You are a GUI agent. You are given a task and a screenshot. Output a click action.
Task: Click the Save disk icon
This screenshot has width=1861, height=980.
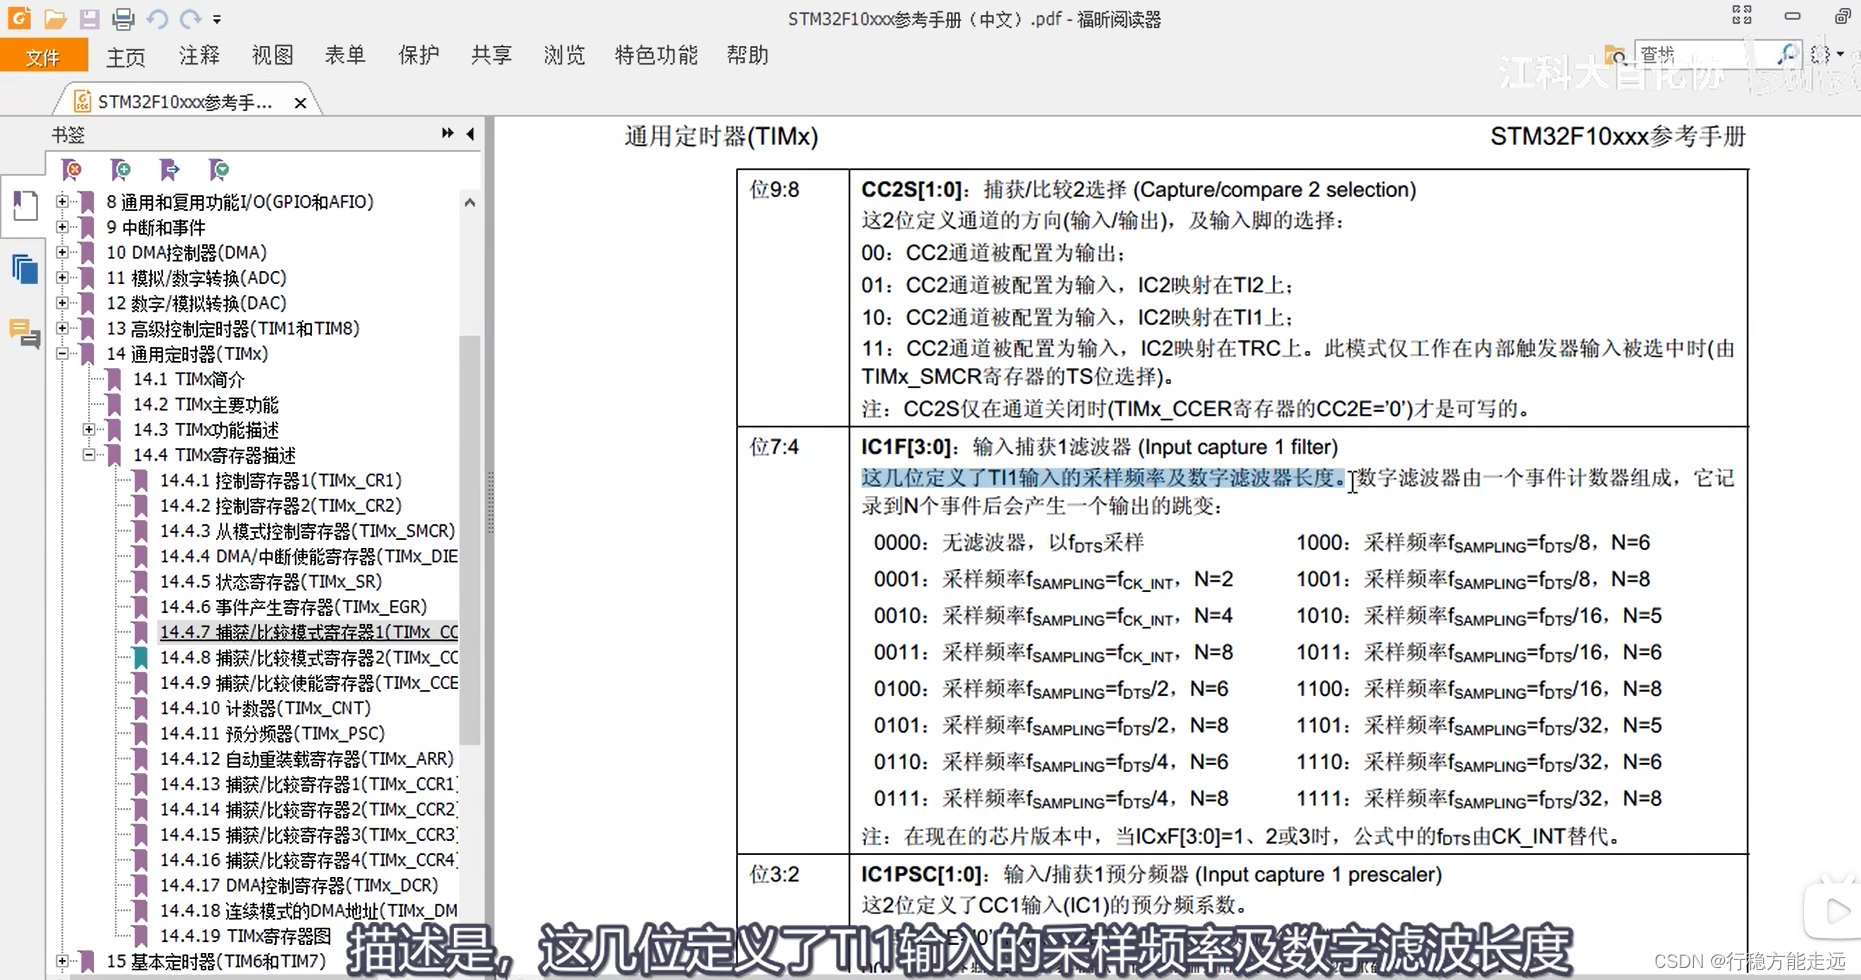[x=90, y=18]
